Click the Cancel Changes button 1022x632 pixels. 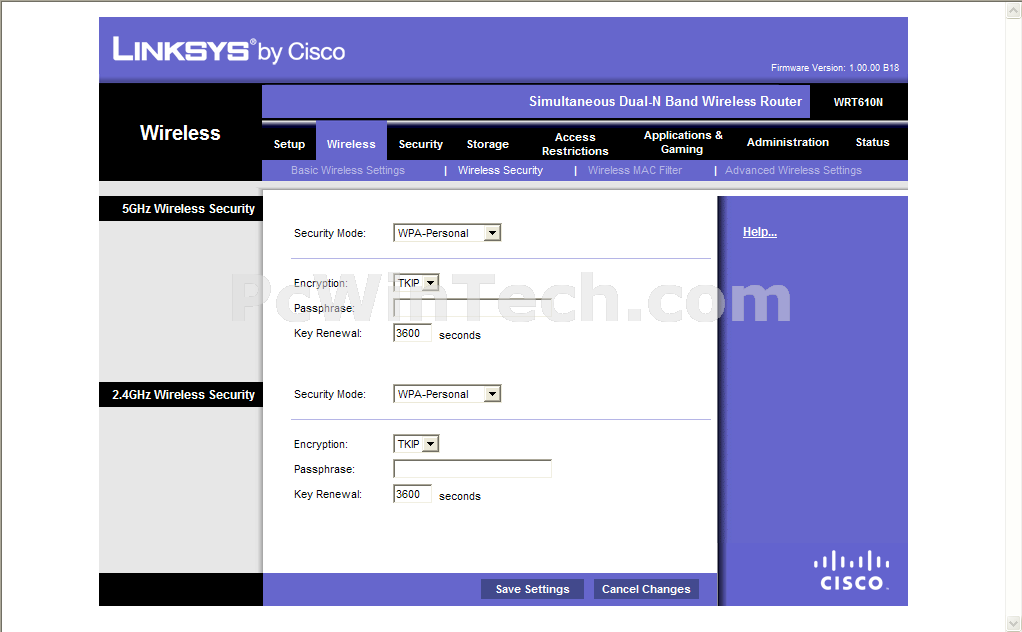[x=646, y=589]
